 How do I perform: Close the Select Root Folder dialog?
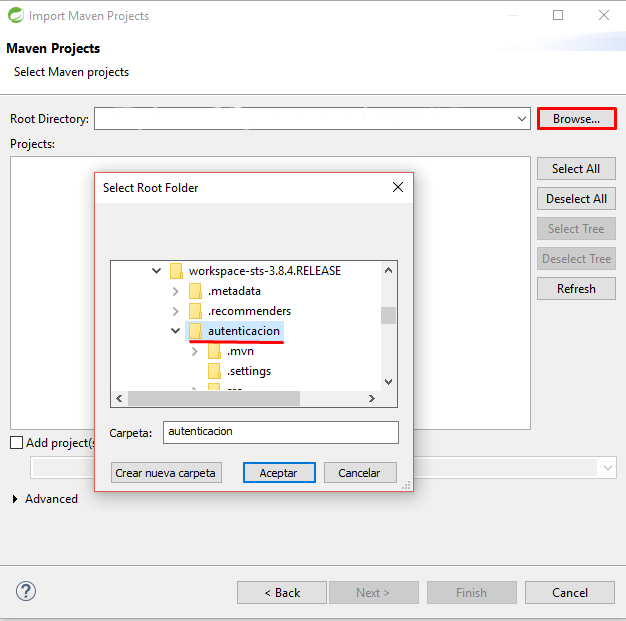[x=398, y=187]
